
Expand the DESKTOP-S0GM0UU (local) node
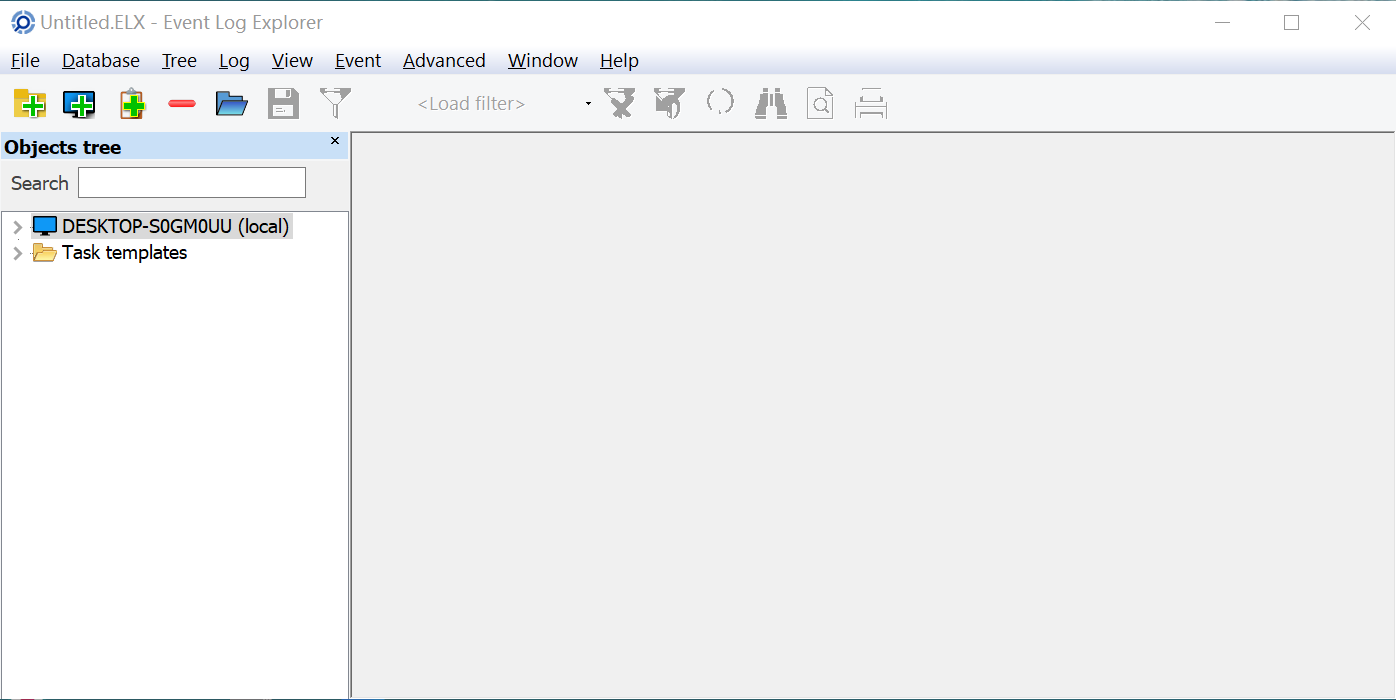tap(17, 227)
